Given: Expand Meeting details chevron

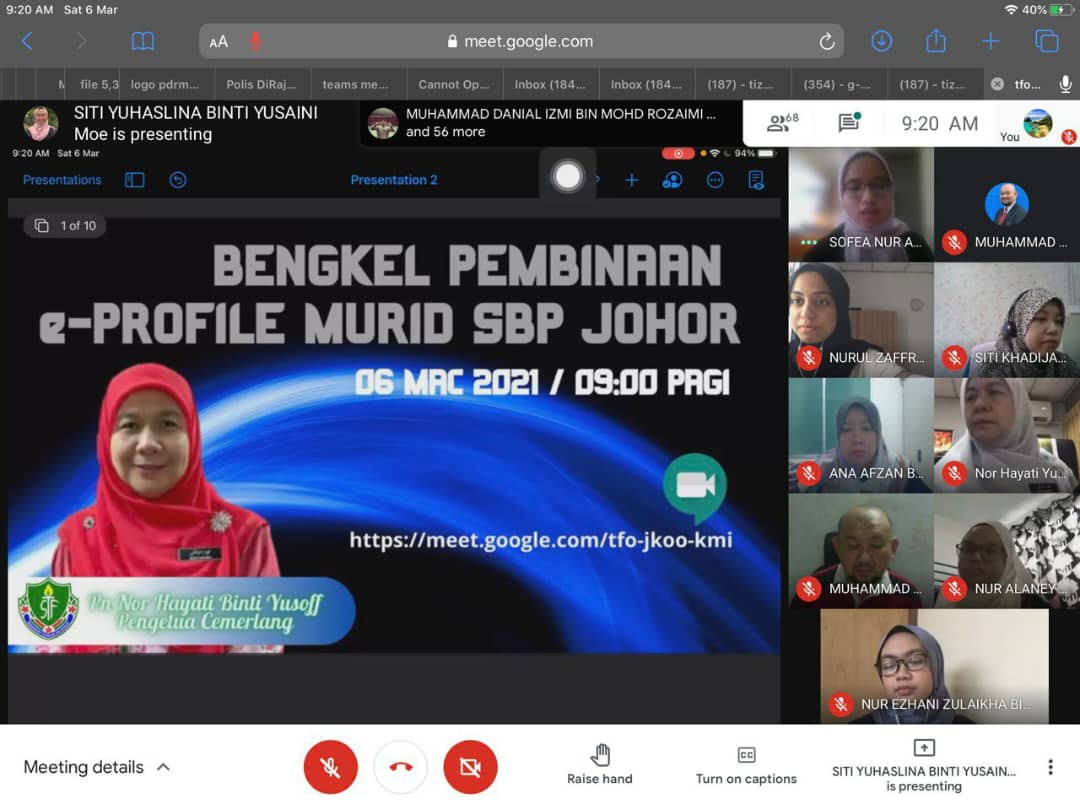Looking at the screenshot, I should click(164, 767).
